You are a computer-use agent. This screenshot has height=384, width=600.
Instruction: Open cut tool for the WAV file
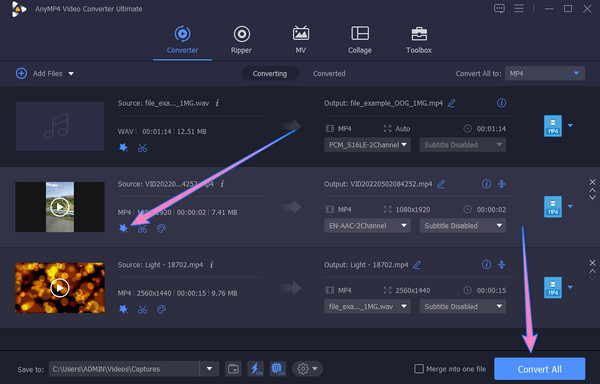pyautogui.click(x=142, y=148)
